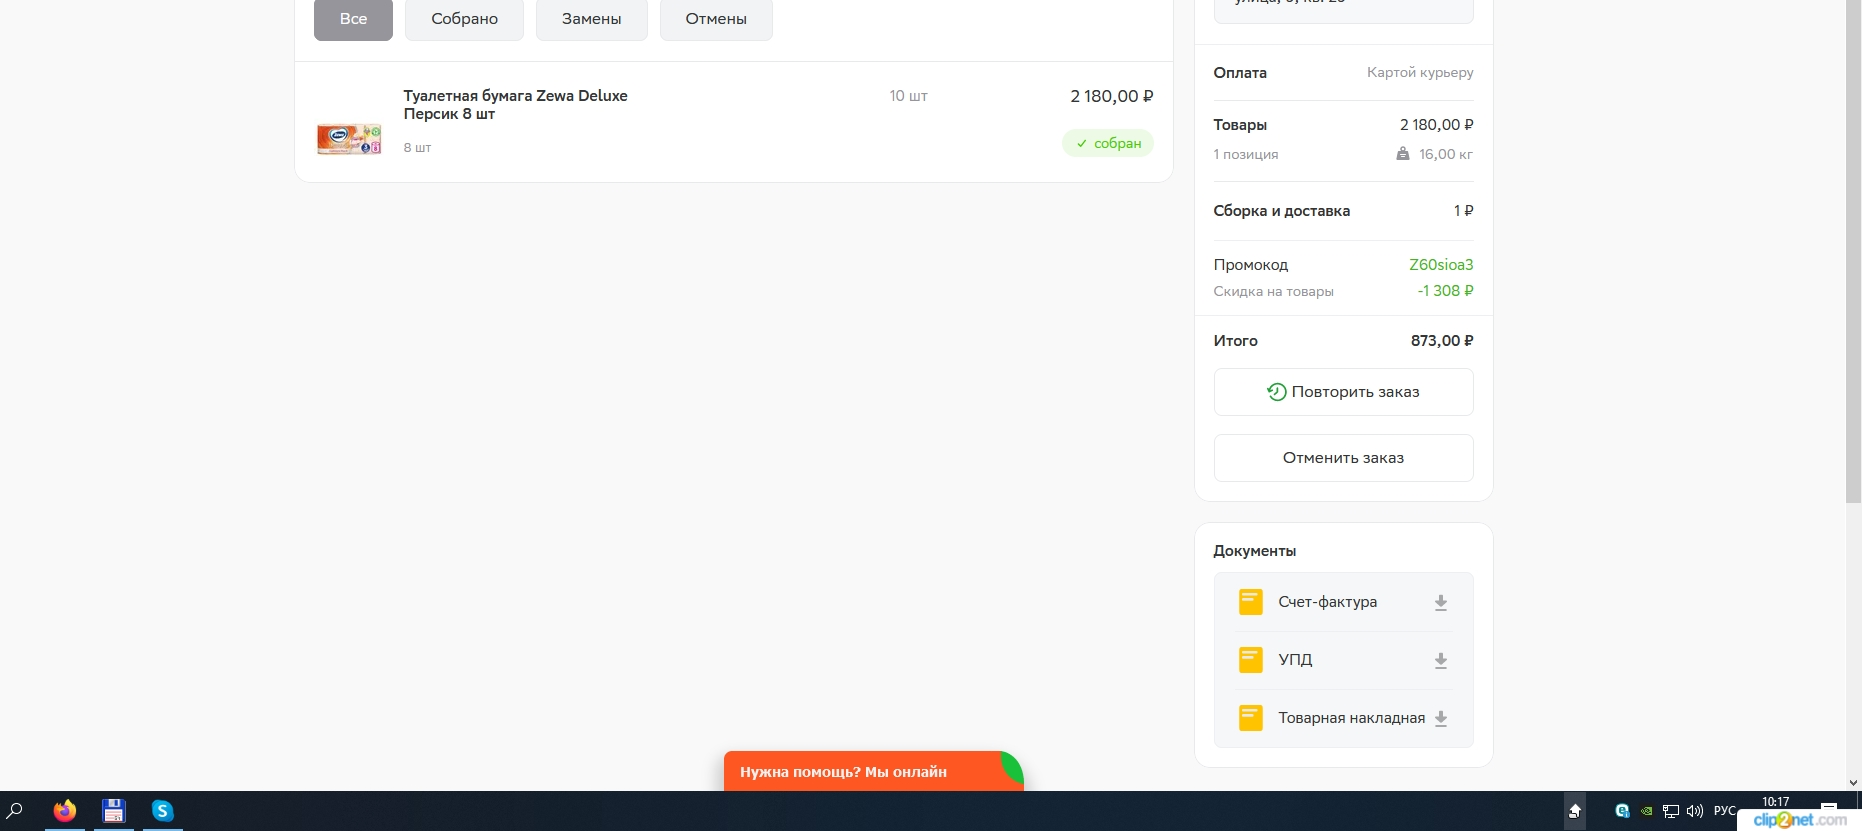This screenshot has height=831, width=1862.
Task: Download the Товарная накладная document
Action: click(1440, 719)
